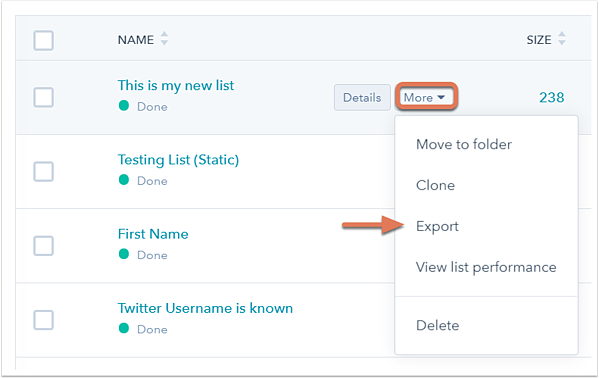Click green status dot under Twitter Username is known
This screenshot has height=378, width=599.
(124, 328)
